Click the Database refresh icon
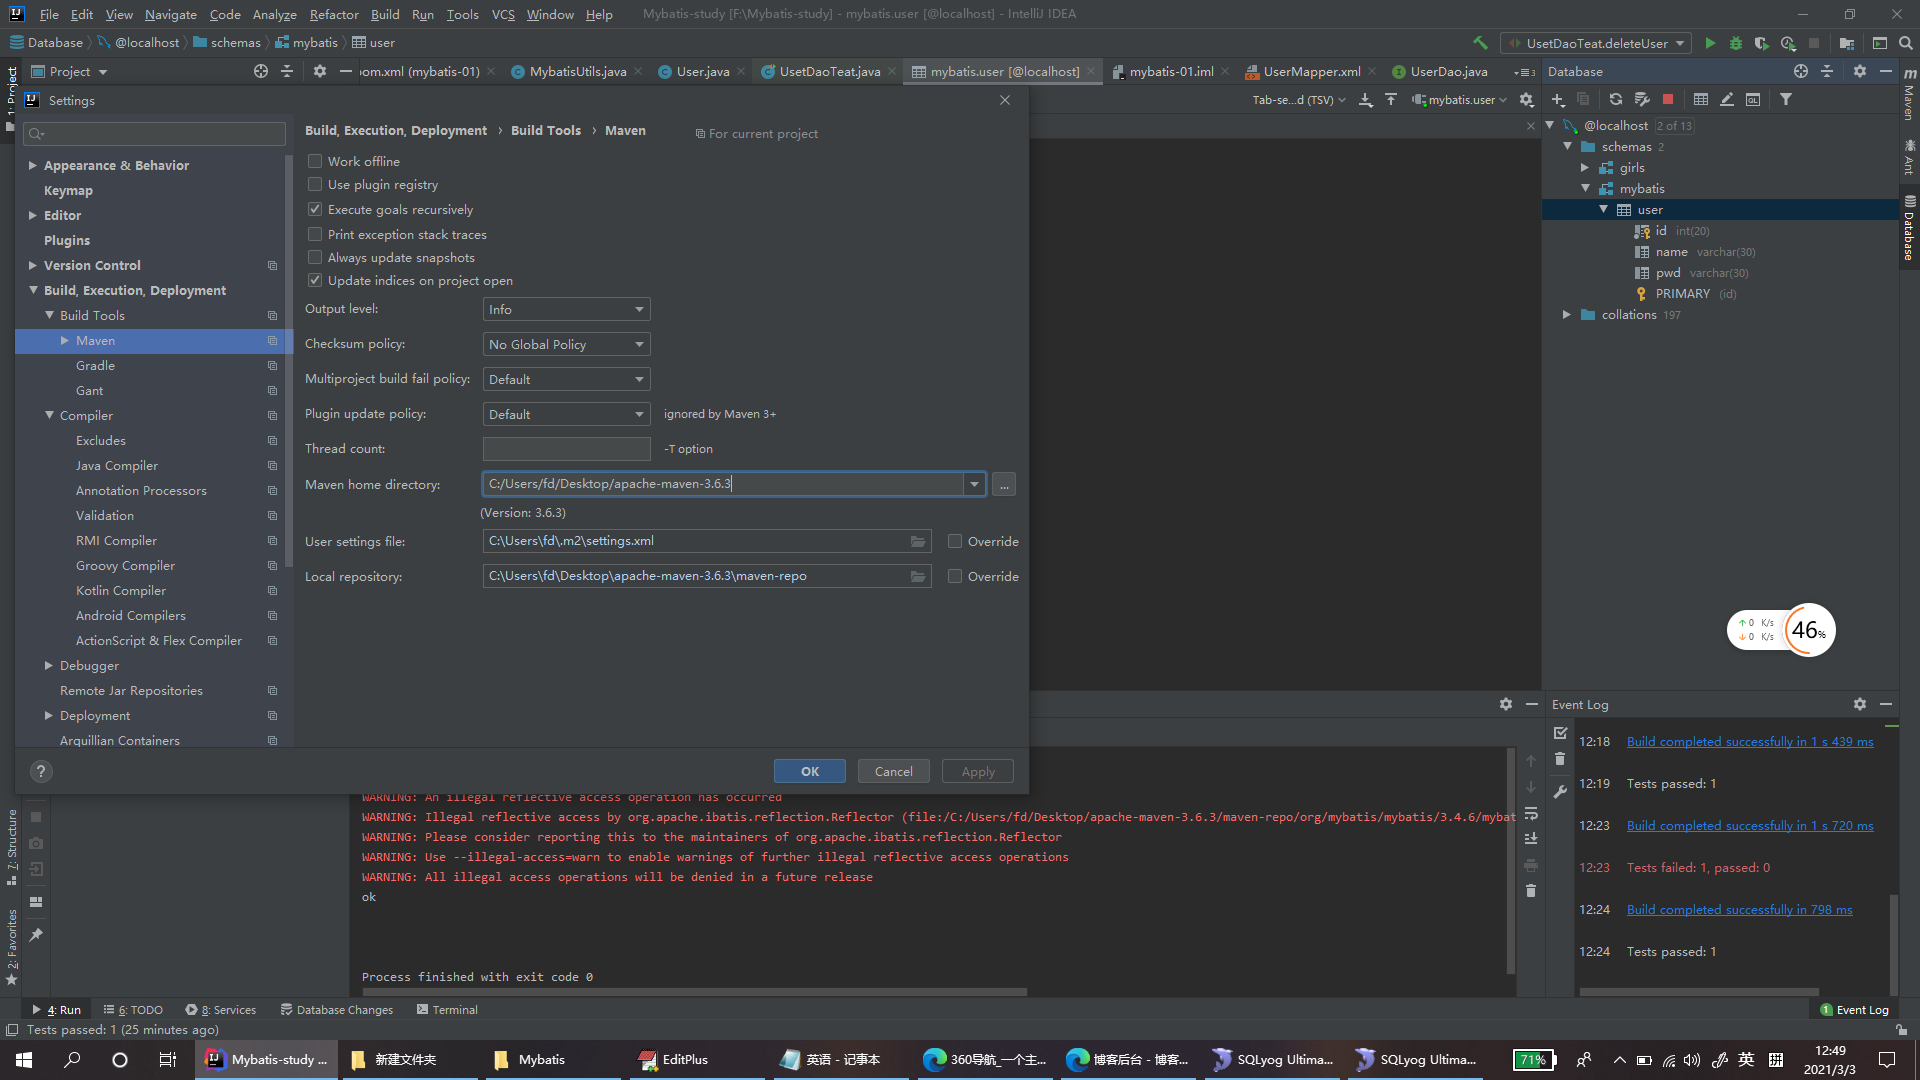 [1615, 99]
